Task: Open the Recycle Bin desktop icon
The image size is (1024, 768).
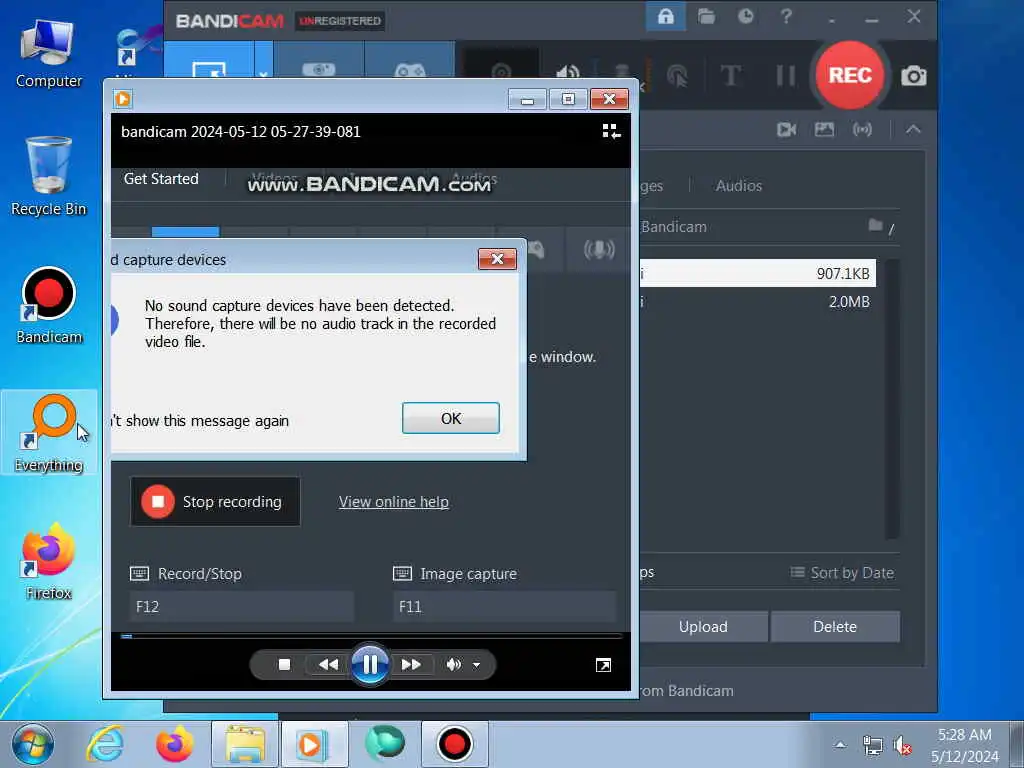Action: coord(48,176)
